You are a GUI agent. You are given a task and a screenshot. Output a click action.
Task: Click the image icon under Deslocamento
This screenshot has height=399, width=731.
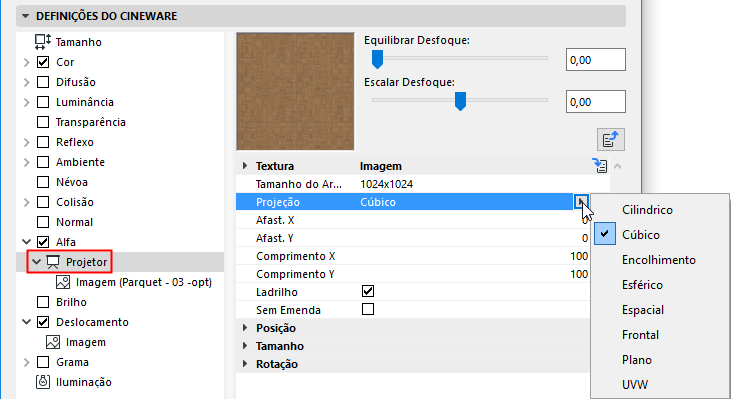point(53,342)
